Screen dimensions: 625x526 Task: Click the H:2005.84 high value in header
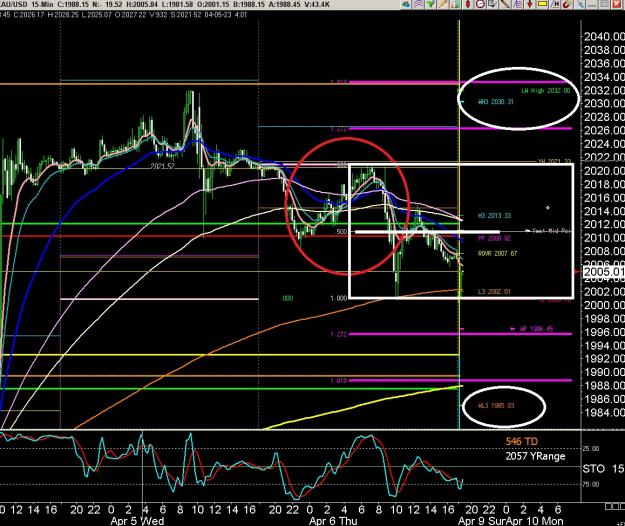(x=142, y=5)
